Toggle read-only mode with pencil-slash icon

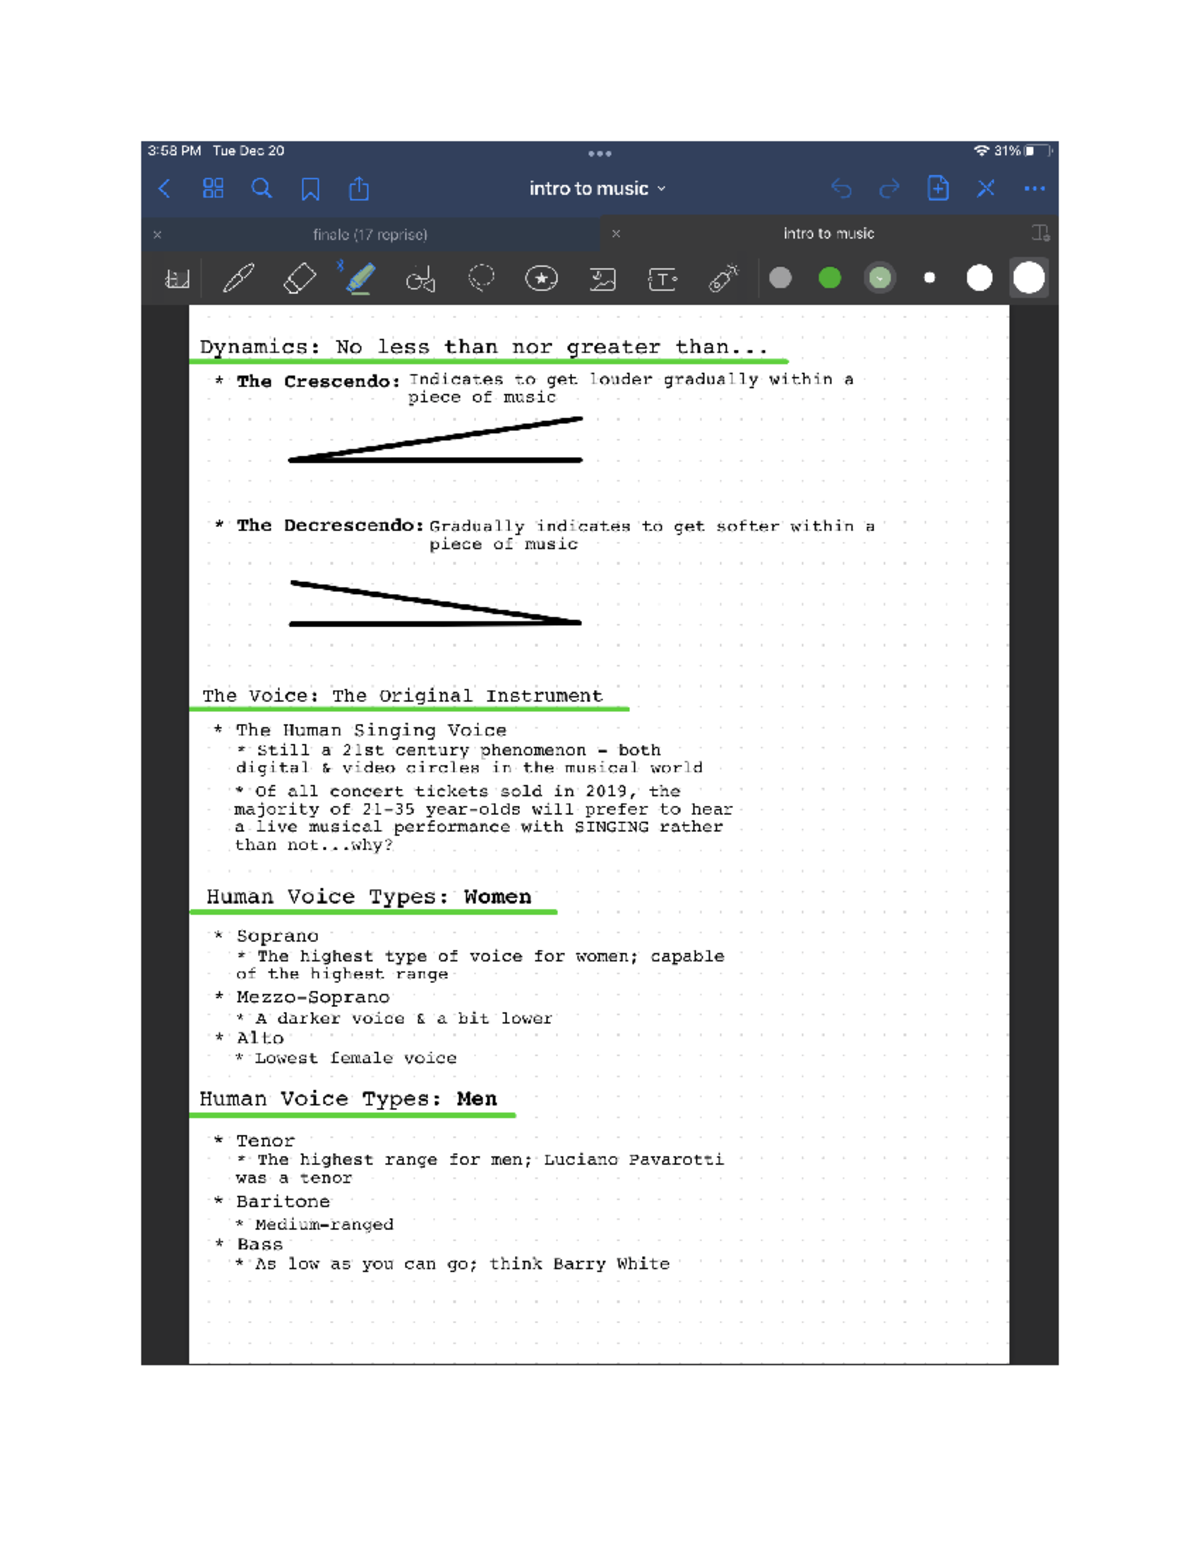985,188
